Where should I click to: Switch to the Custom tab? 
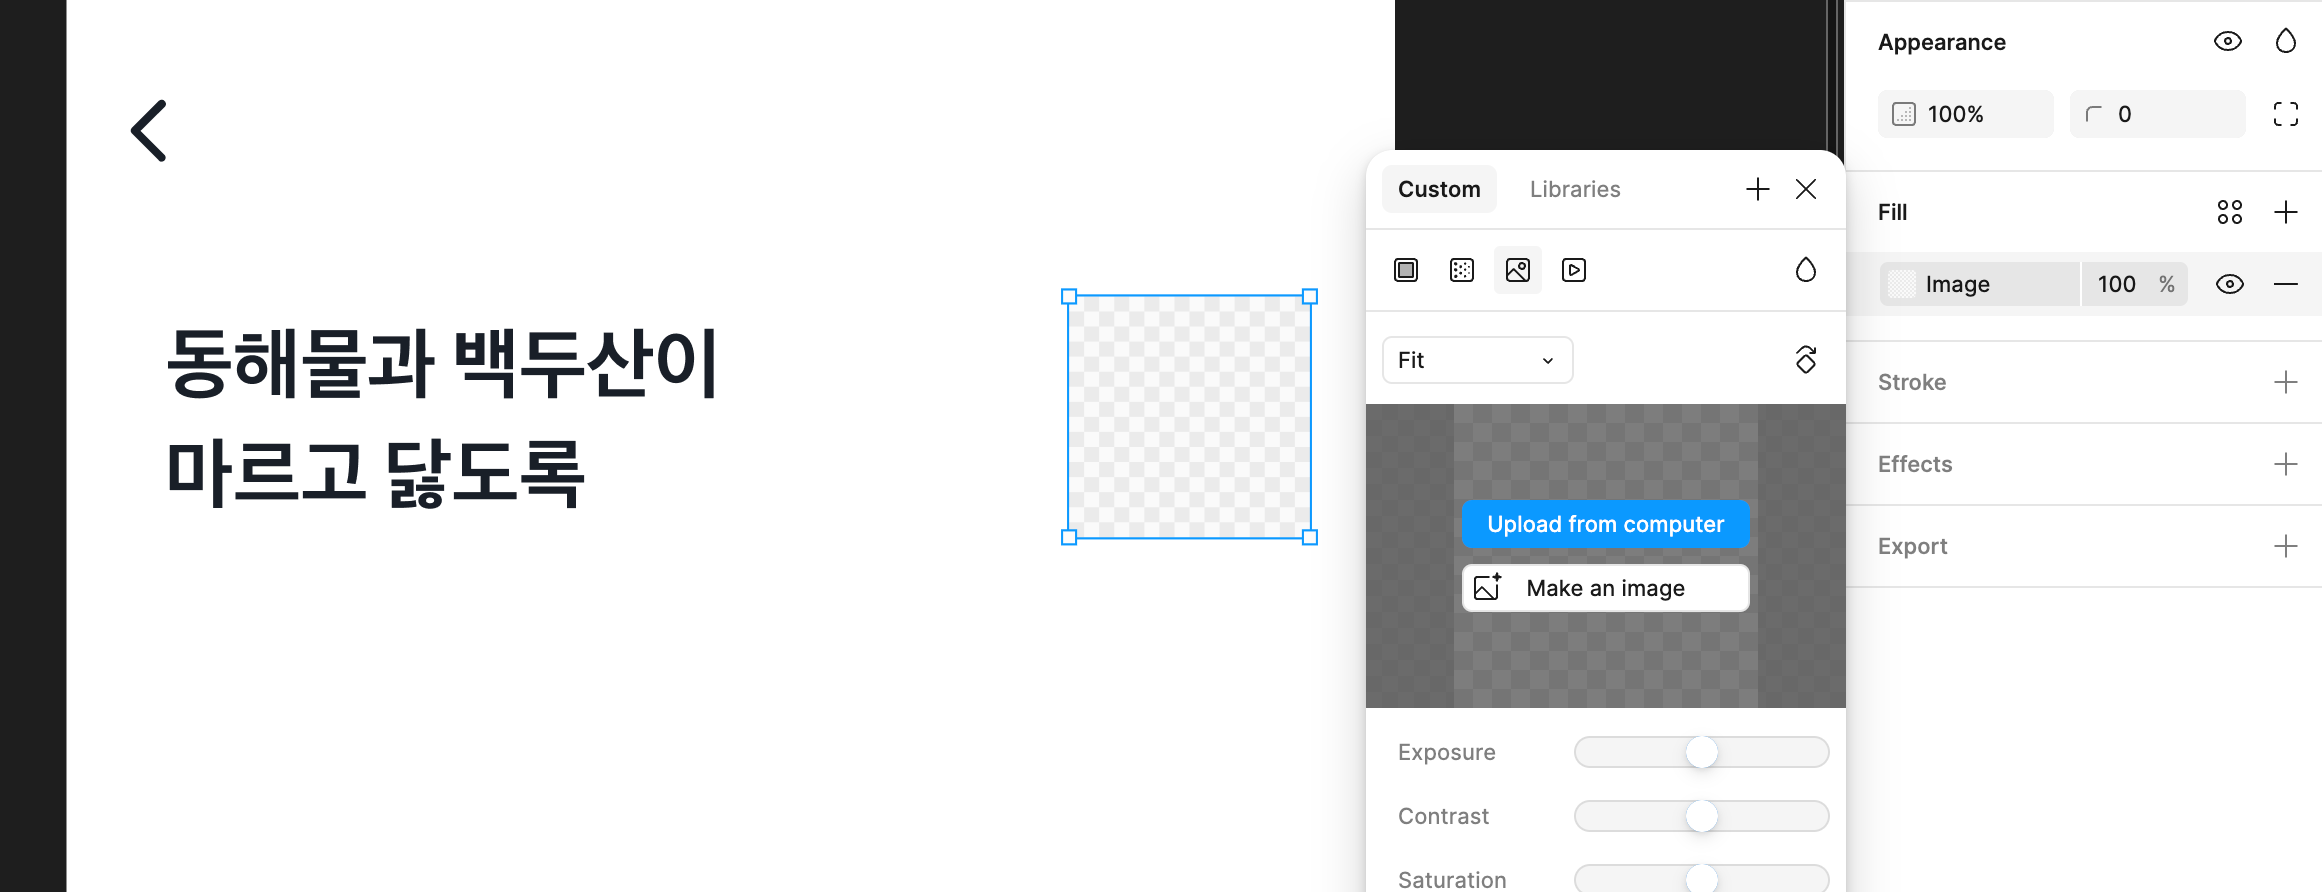pos(1439,189)
